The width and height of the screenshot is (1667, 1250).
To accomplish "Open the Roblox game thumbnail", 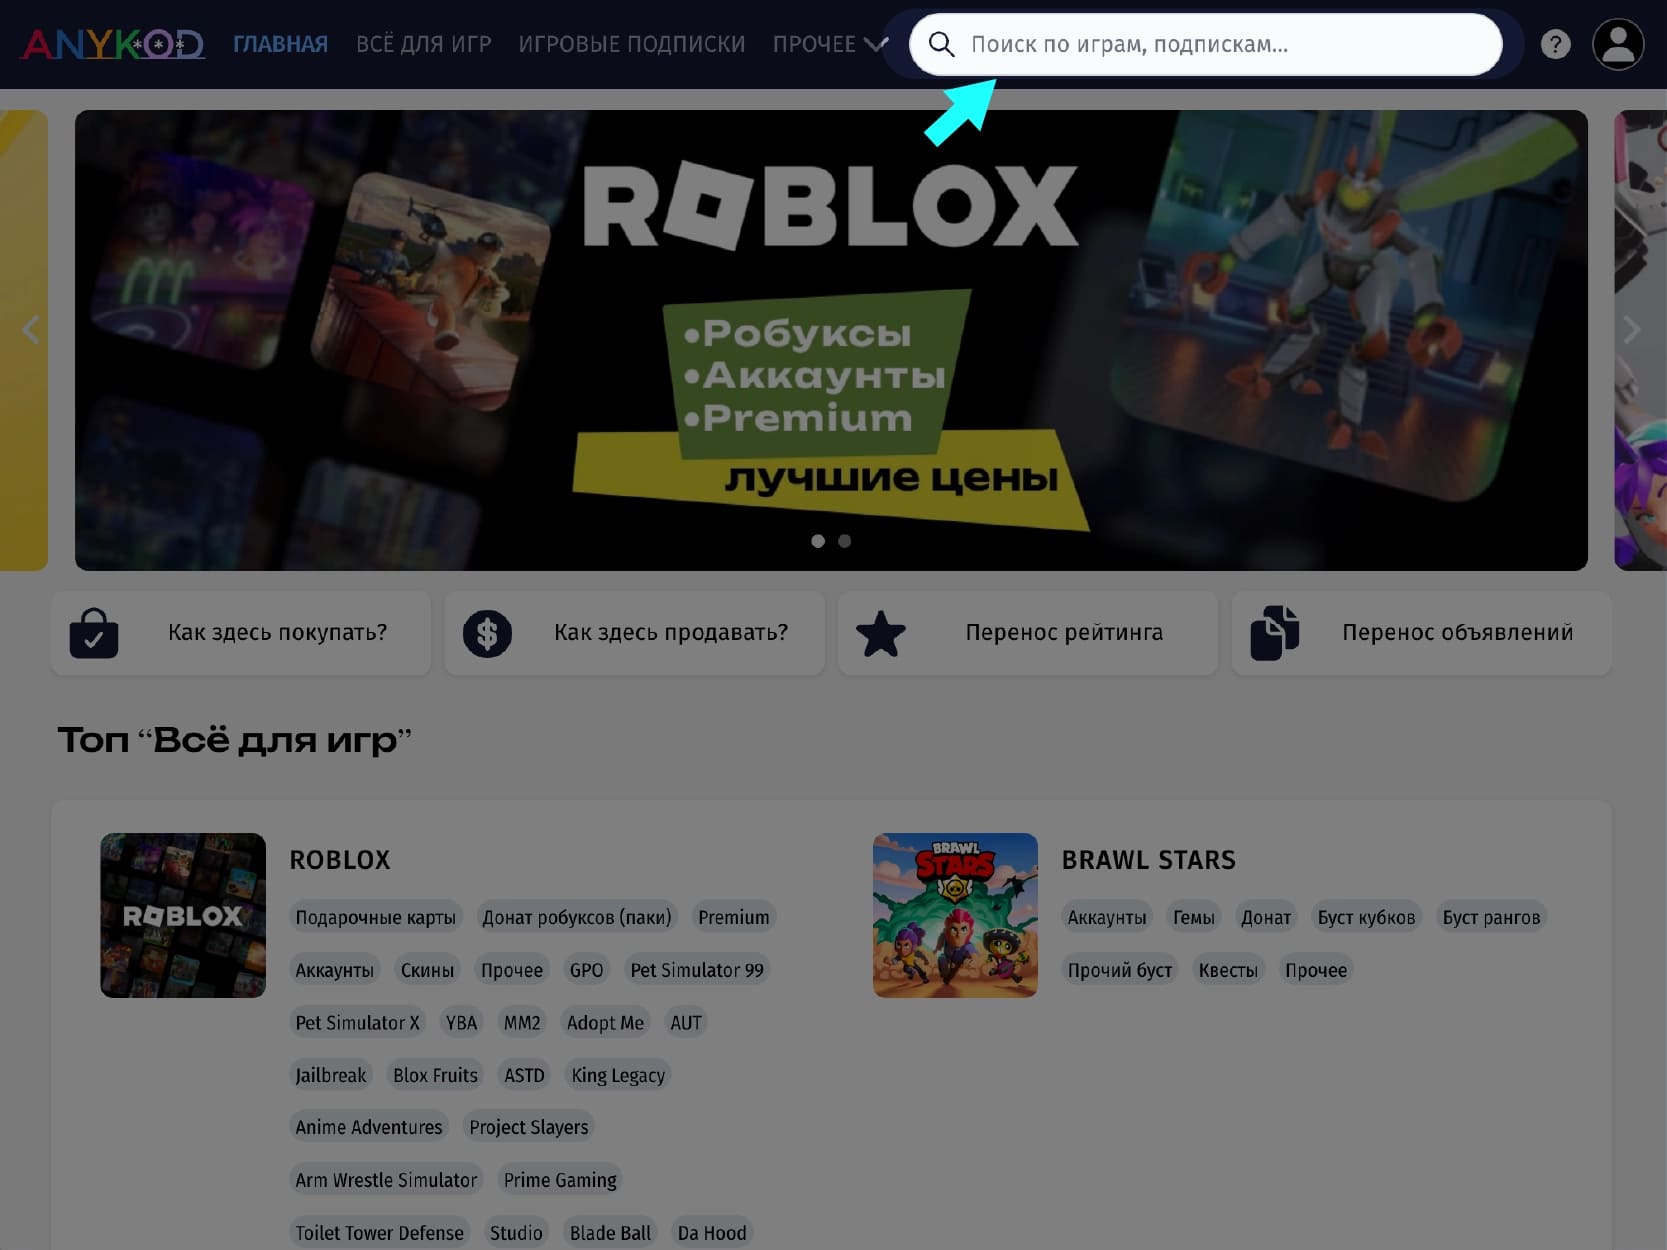I will click(x=183, y=915).
